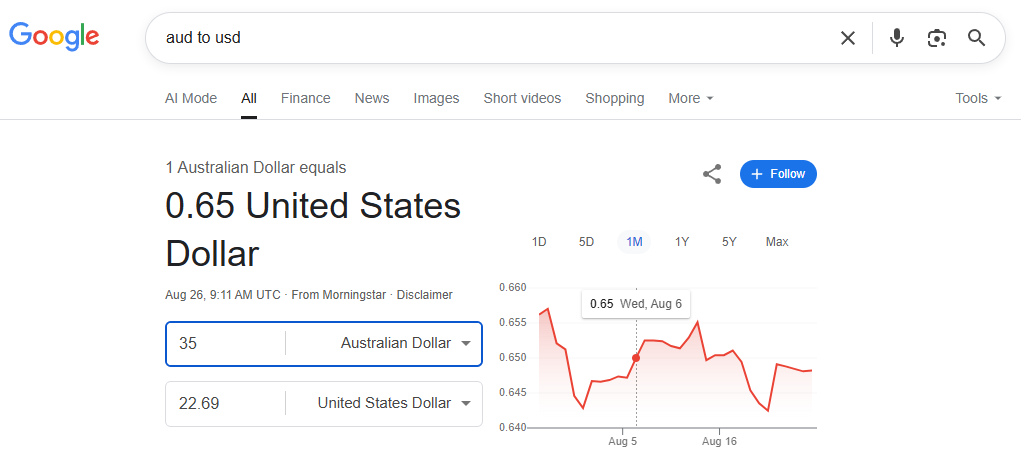
Task: Open Google Lens image search icon
Action: click(936, 38)
